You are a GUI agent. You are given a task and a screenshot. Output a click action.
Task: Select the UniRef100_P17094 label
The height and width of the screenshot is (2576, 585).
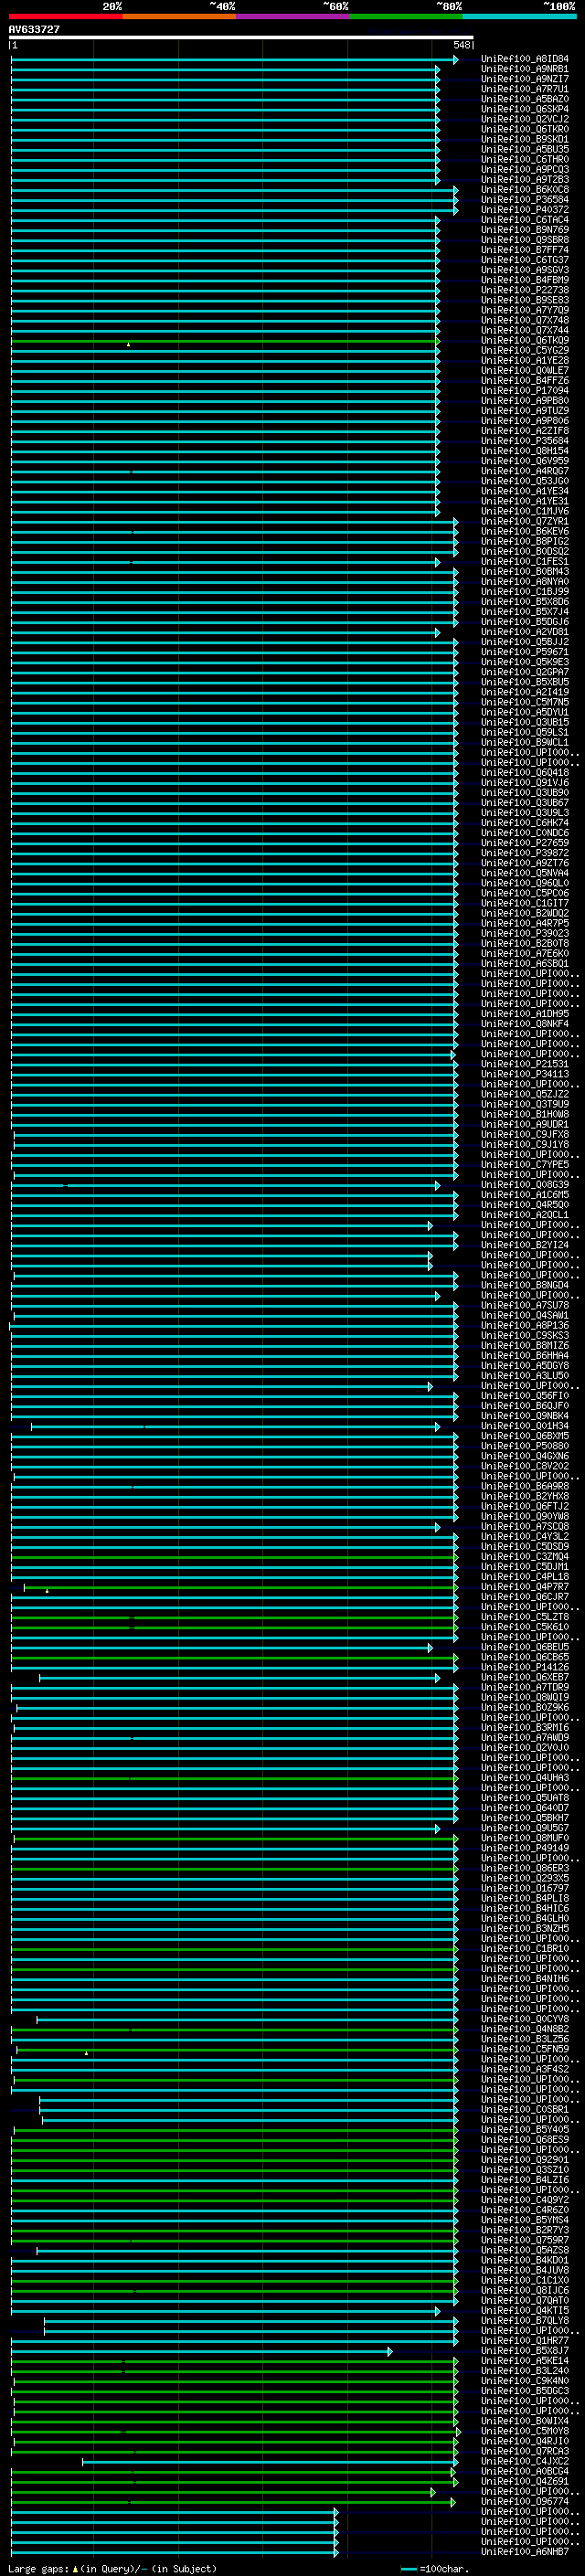[x=525, y=391]
